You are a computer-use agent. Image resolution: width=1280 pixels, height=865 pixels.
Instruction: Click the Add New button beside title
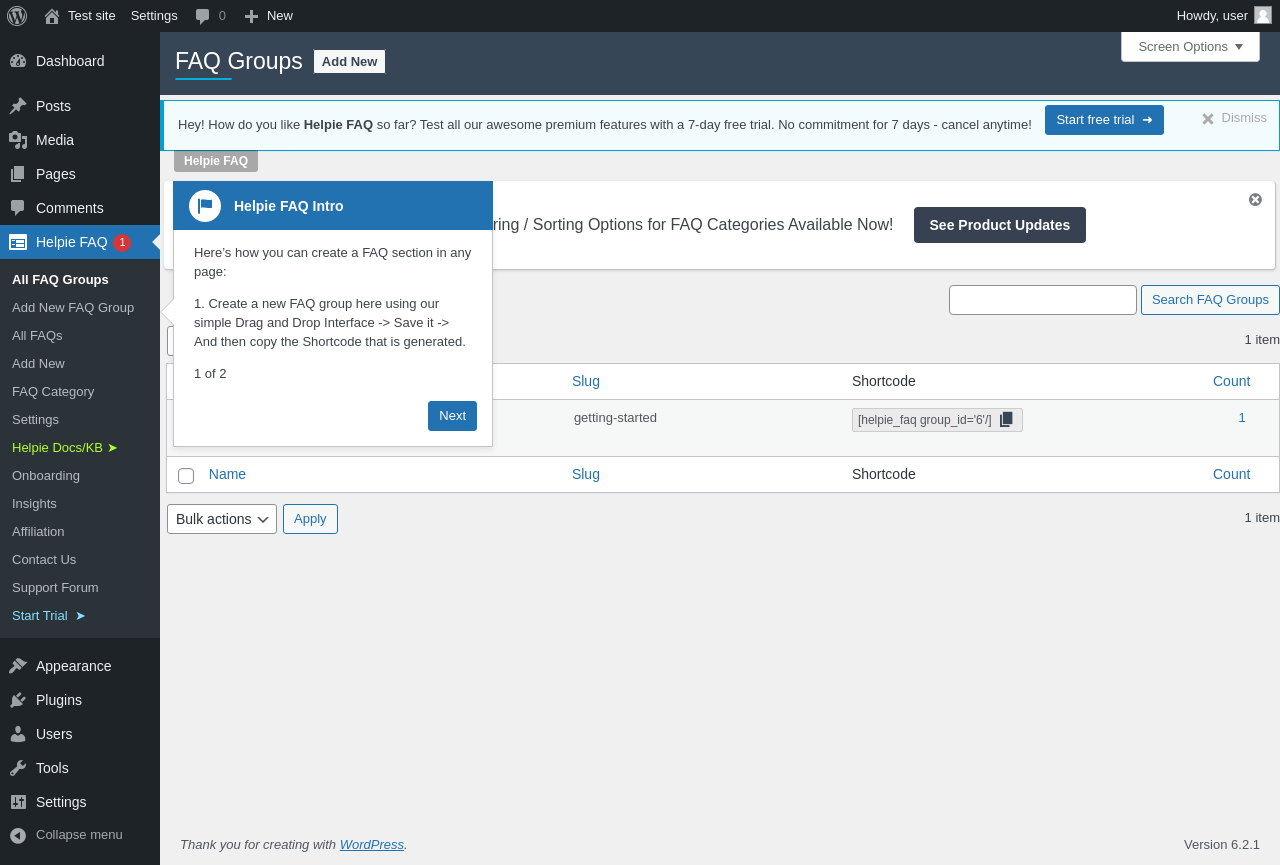click(x=349, y=61)
